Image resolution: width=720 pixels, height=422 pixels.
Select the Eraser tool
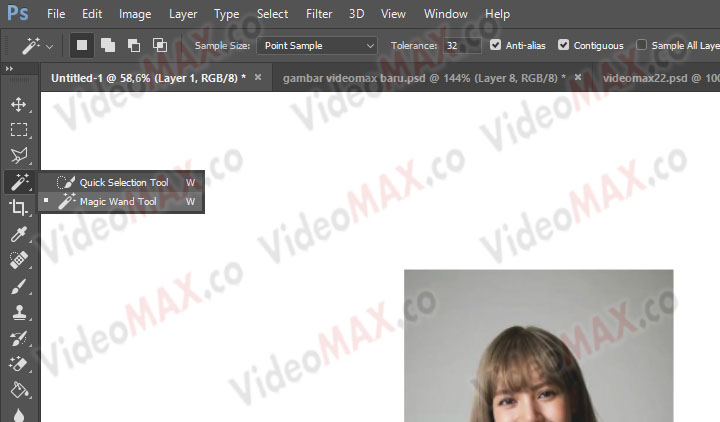click(x=18, y=364)
